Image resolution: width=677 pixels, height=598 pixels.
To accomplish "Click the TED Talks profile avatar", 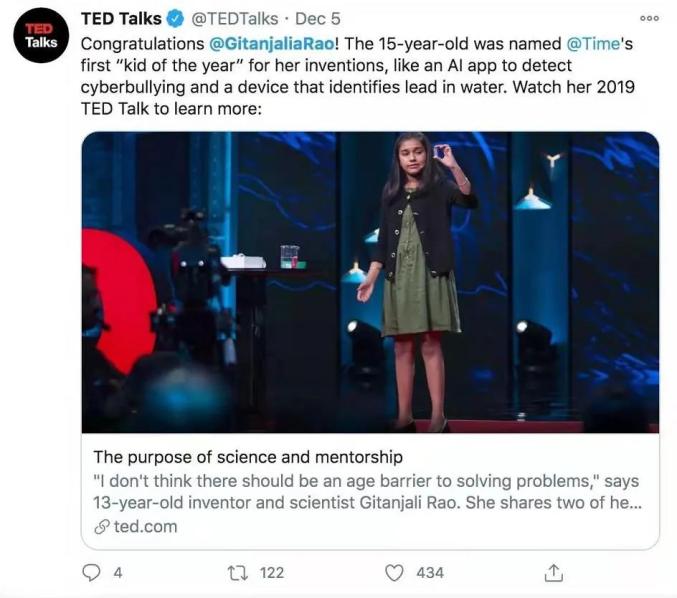I will pyautogui.click(x=40, y=36).
